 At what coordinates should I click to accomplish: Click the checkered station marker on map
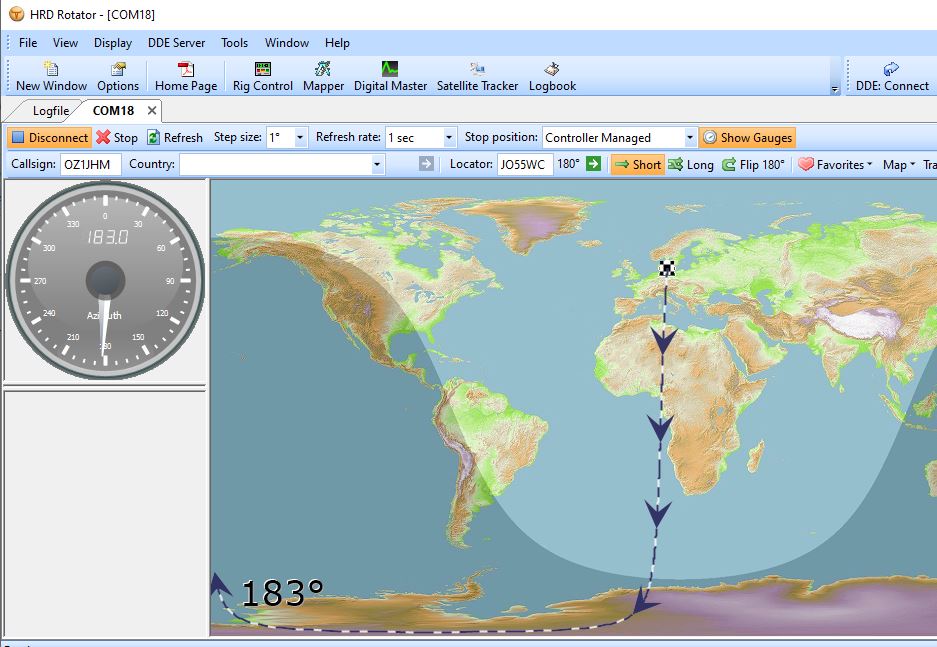667,268
